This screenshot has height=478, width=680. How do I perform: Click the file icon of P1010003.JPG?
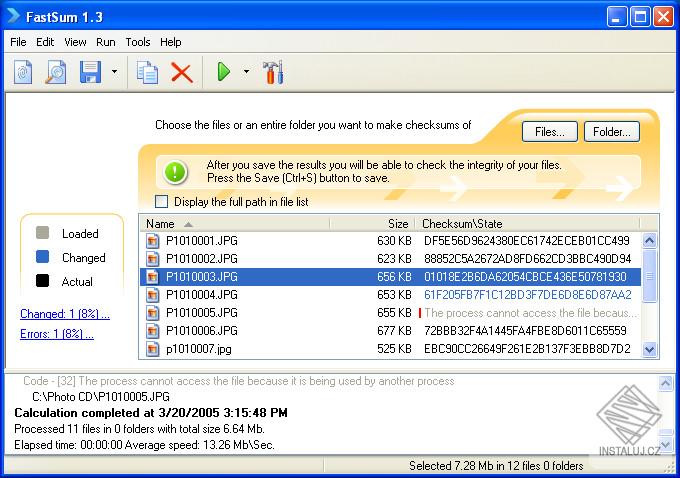click(x=152, y=277)
